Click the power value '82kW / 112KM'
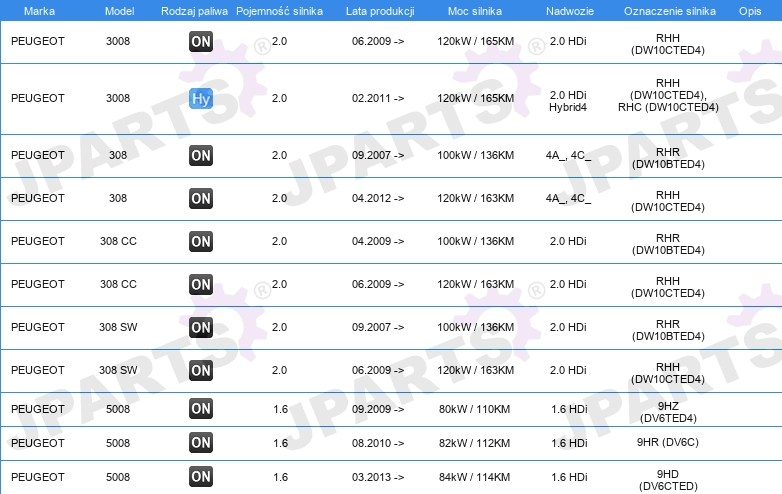The height and width of the screenshot is (494, 782). (474, 443)
